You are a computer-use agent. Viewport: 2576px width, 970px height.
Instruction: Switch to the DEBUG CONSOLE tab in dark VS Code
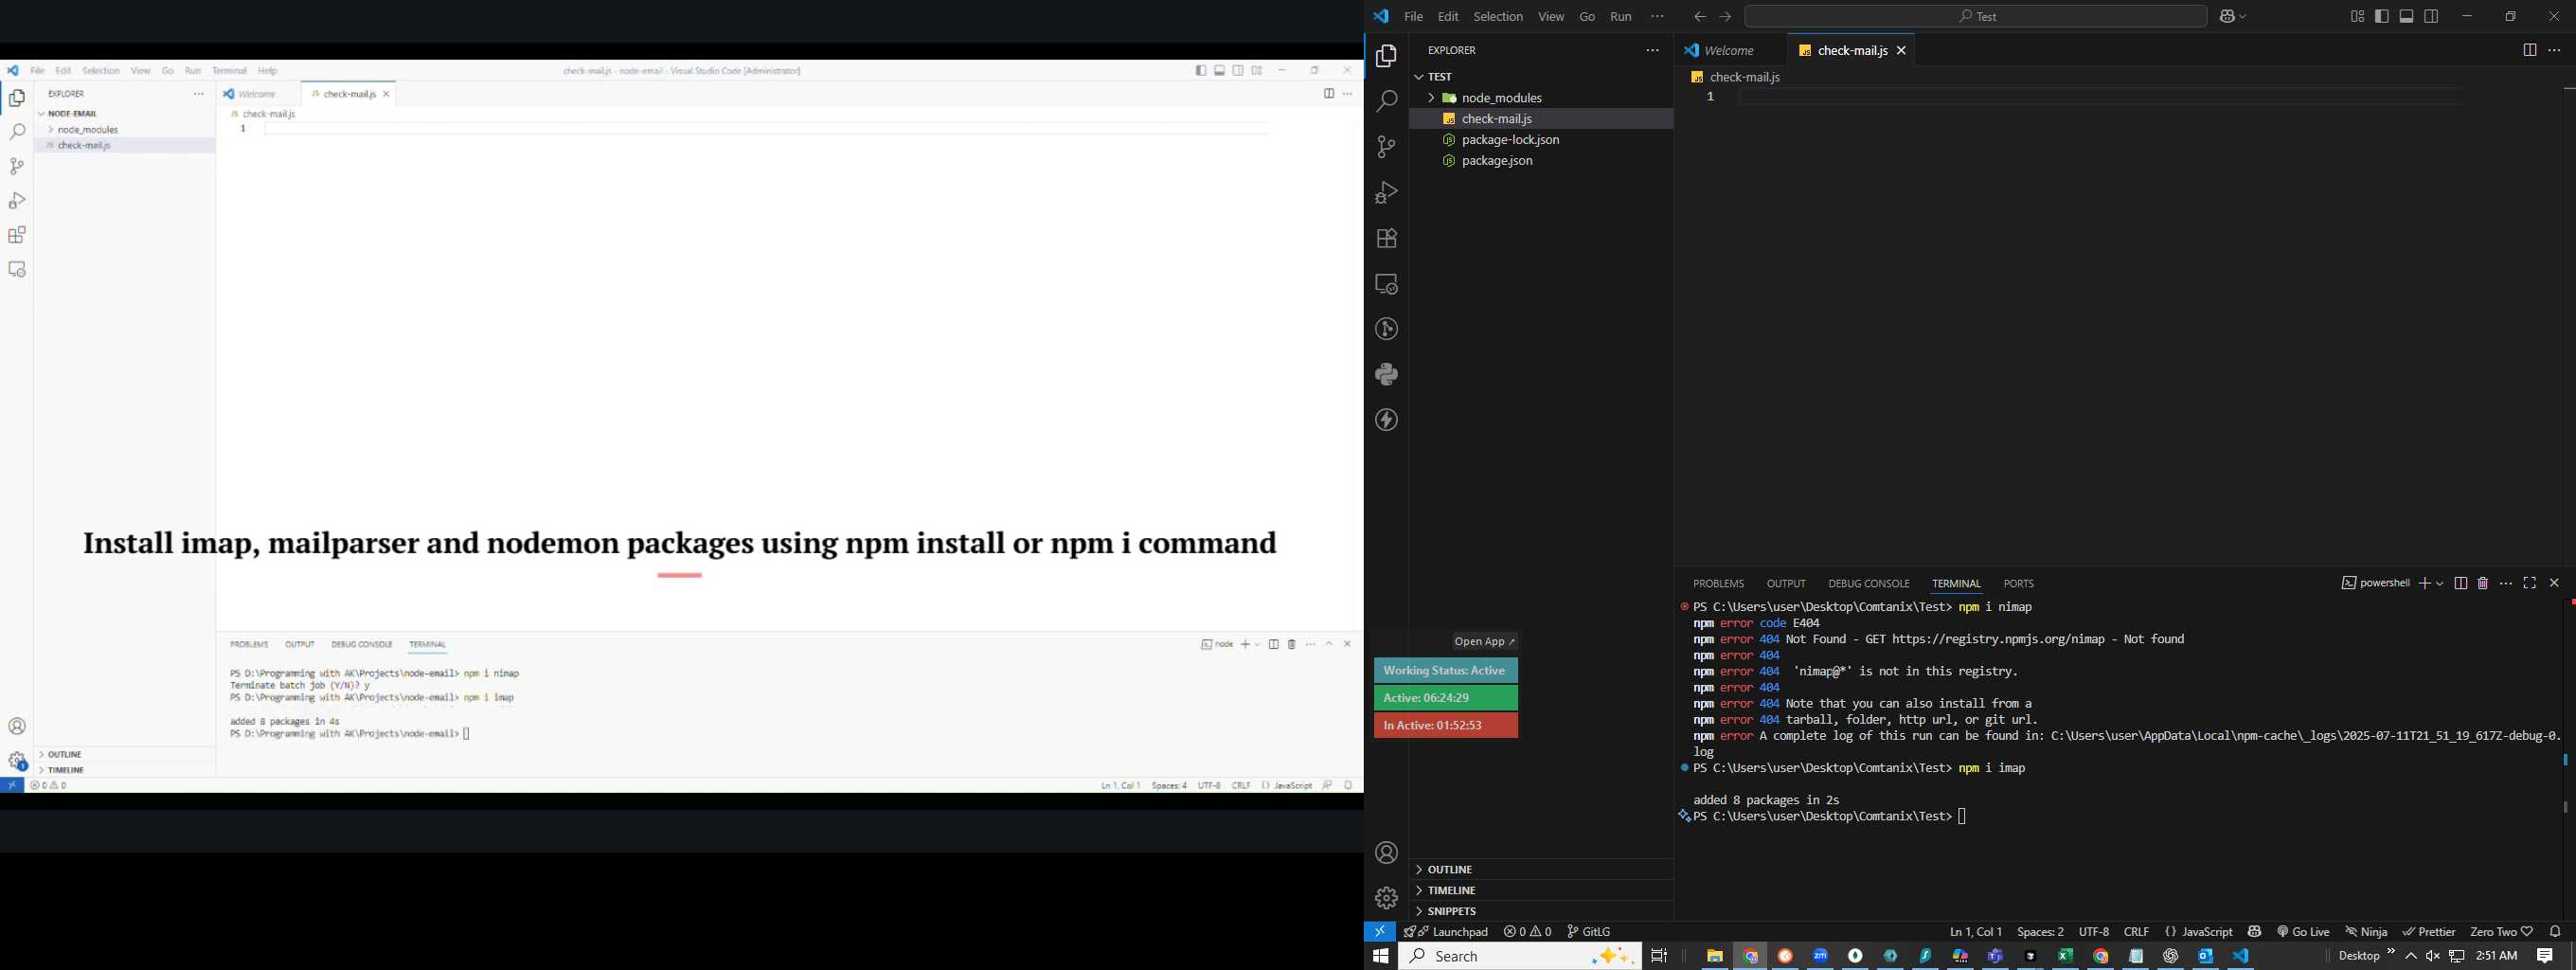pos(1868,583)
